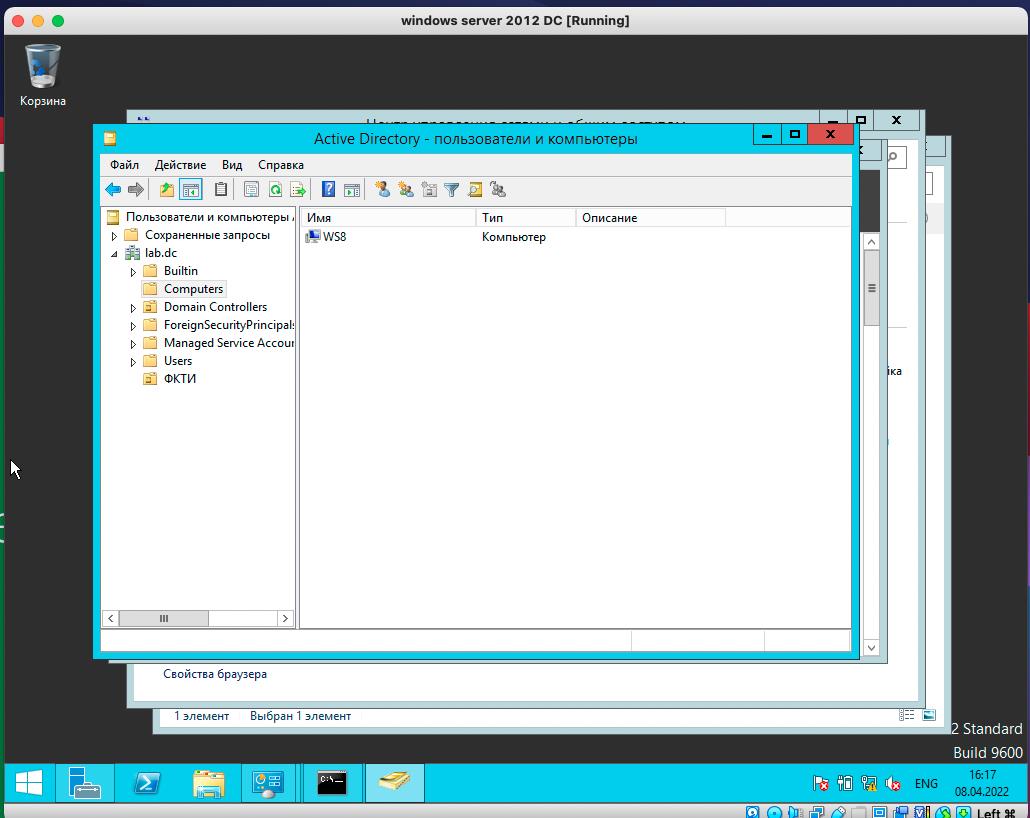Click tree pane scroll right arrow
The width and height of the screenshot is (1030, 818).
coord(285,618)
